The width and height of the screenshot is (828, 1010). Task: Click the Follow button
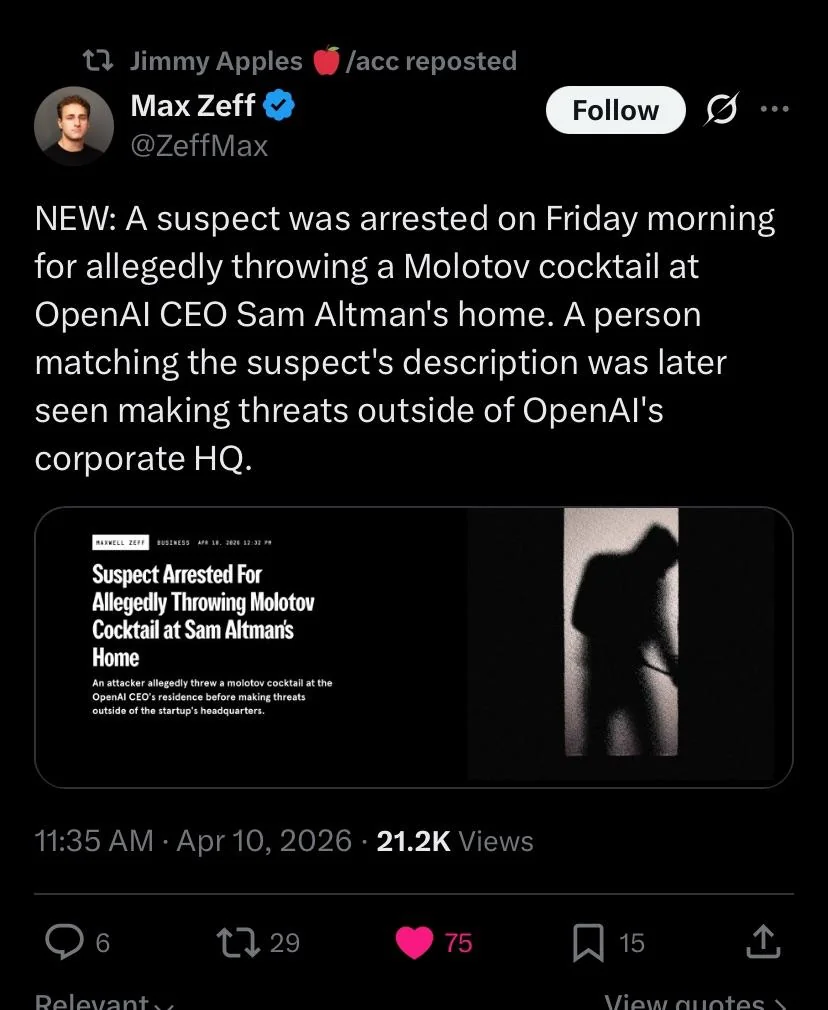[615, 110]
